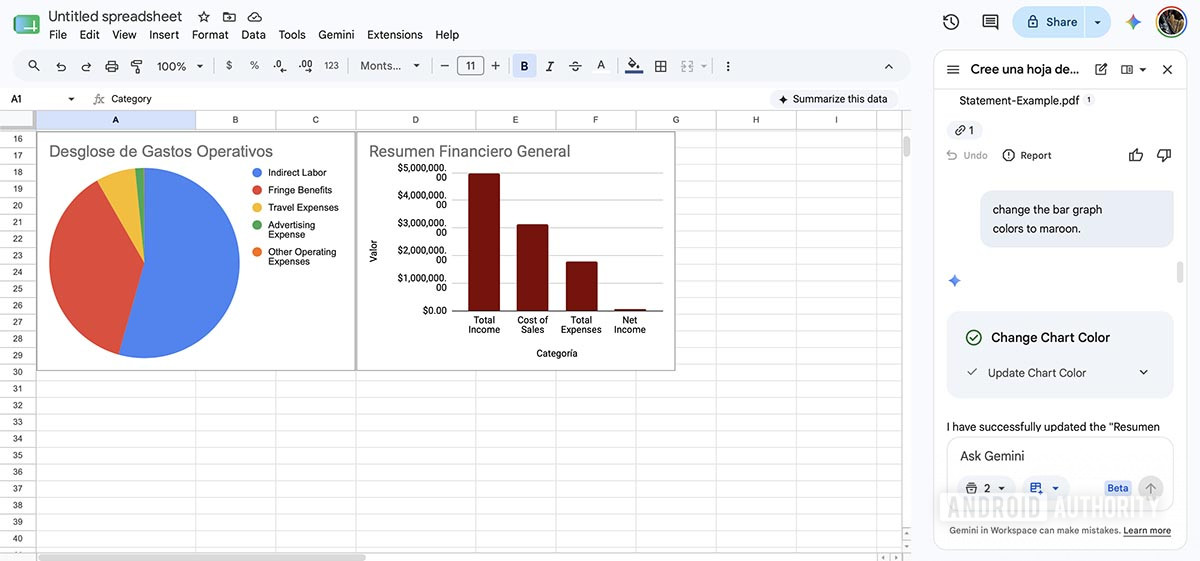The width and height of the screenshot is (1200, 561).
Task: Open the borders tool
Action: 660,66
